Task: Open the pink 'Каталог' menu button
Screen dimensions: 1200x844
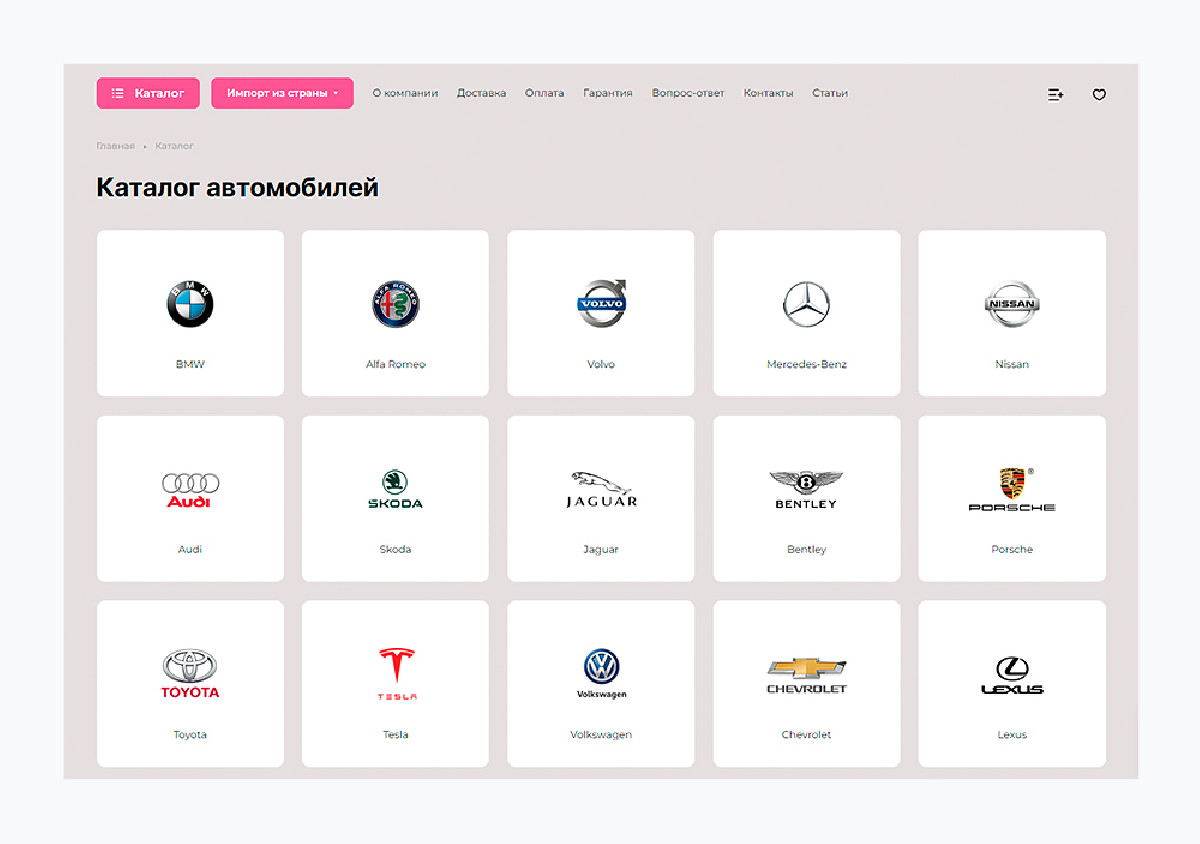Action: point(148,93)
